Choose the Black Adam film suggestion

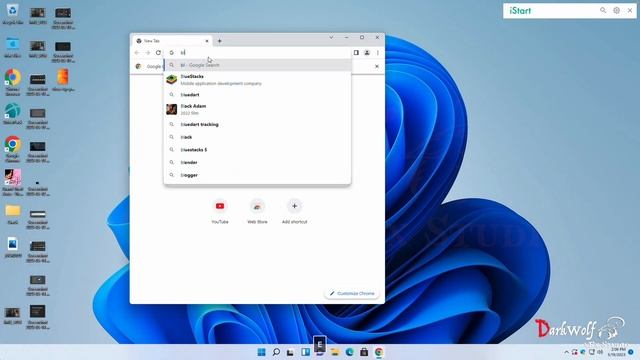(257, 109)
